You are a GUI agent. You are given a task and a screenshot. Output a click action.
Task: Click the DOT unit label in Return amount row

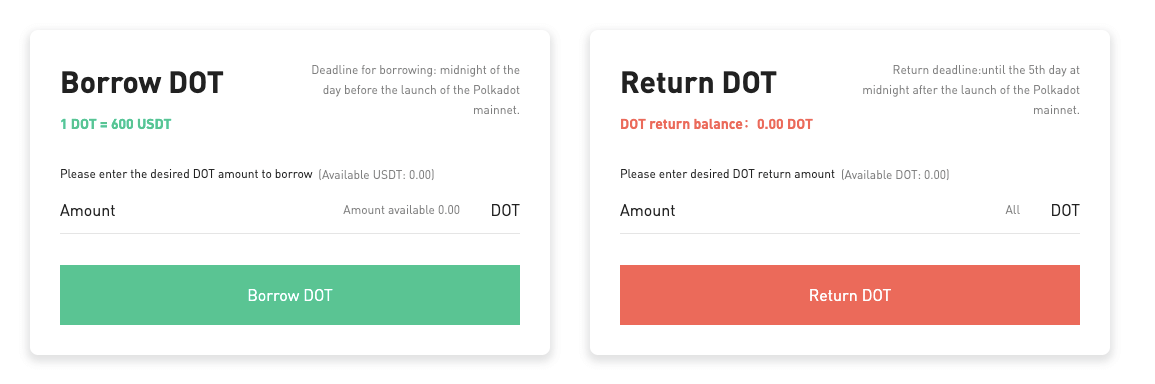click(x=1065, y=210)
